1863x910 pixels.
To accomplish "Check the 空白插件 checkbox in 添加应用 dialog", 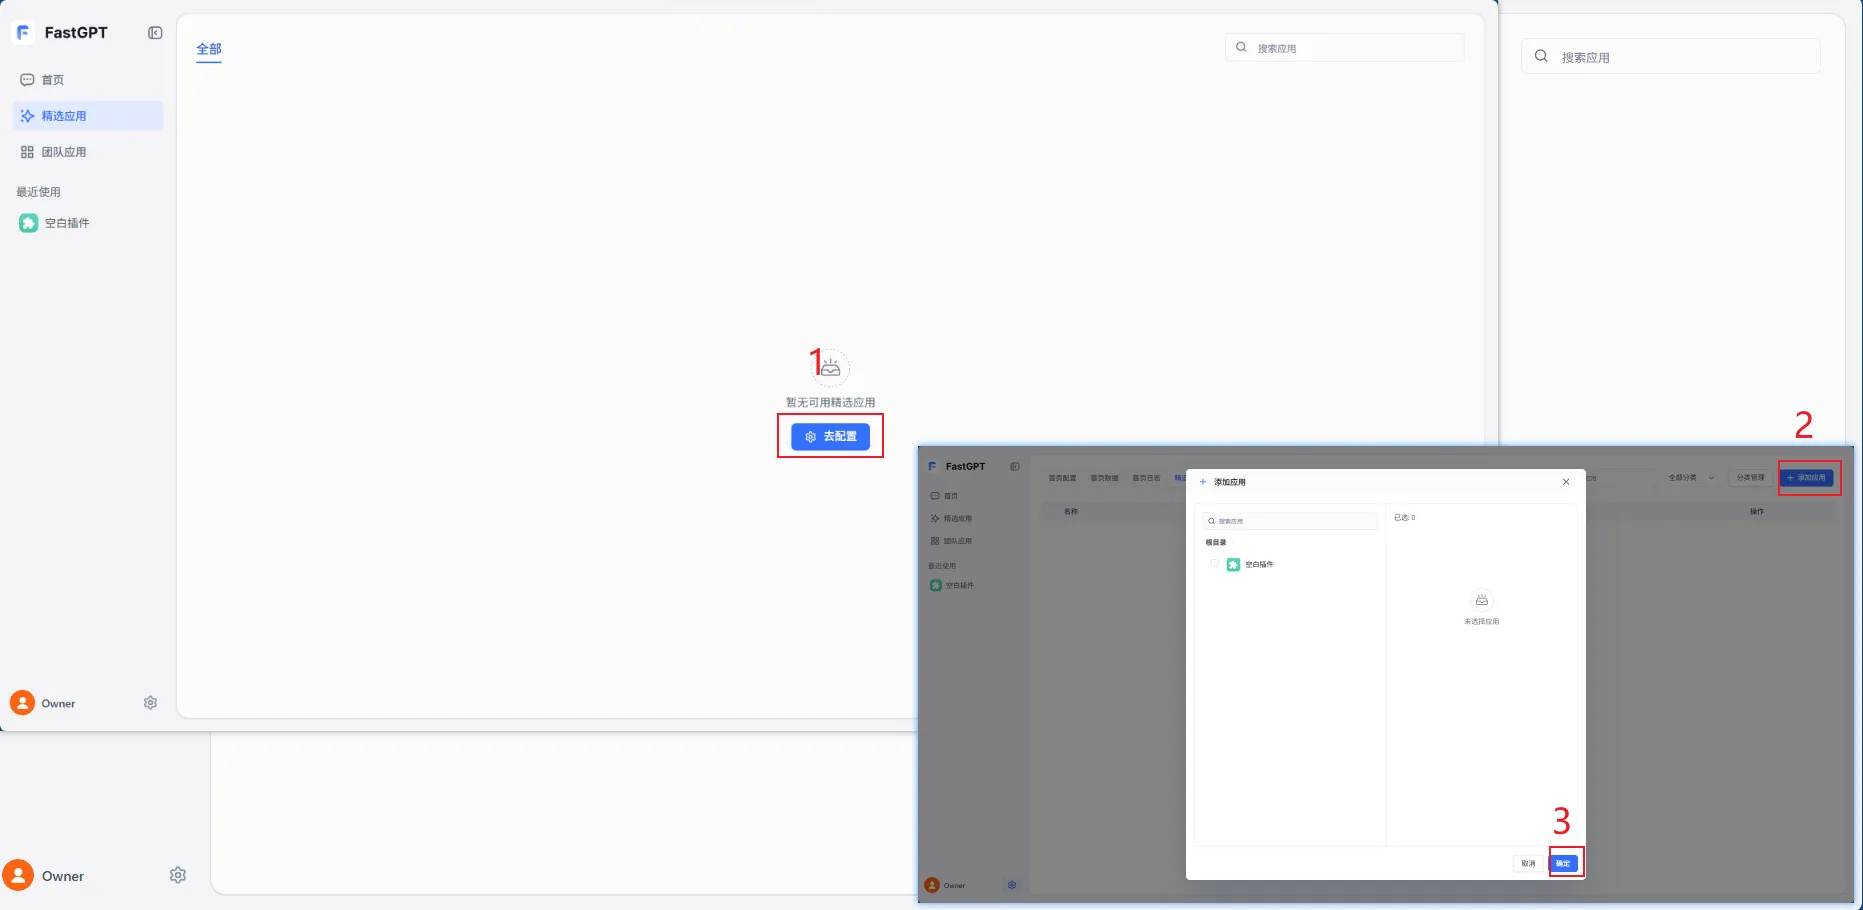I will coord(1214,564).
